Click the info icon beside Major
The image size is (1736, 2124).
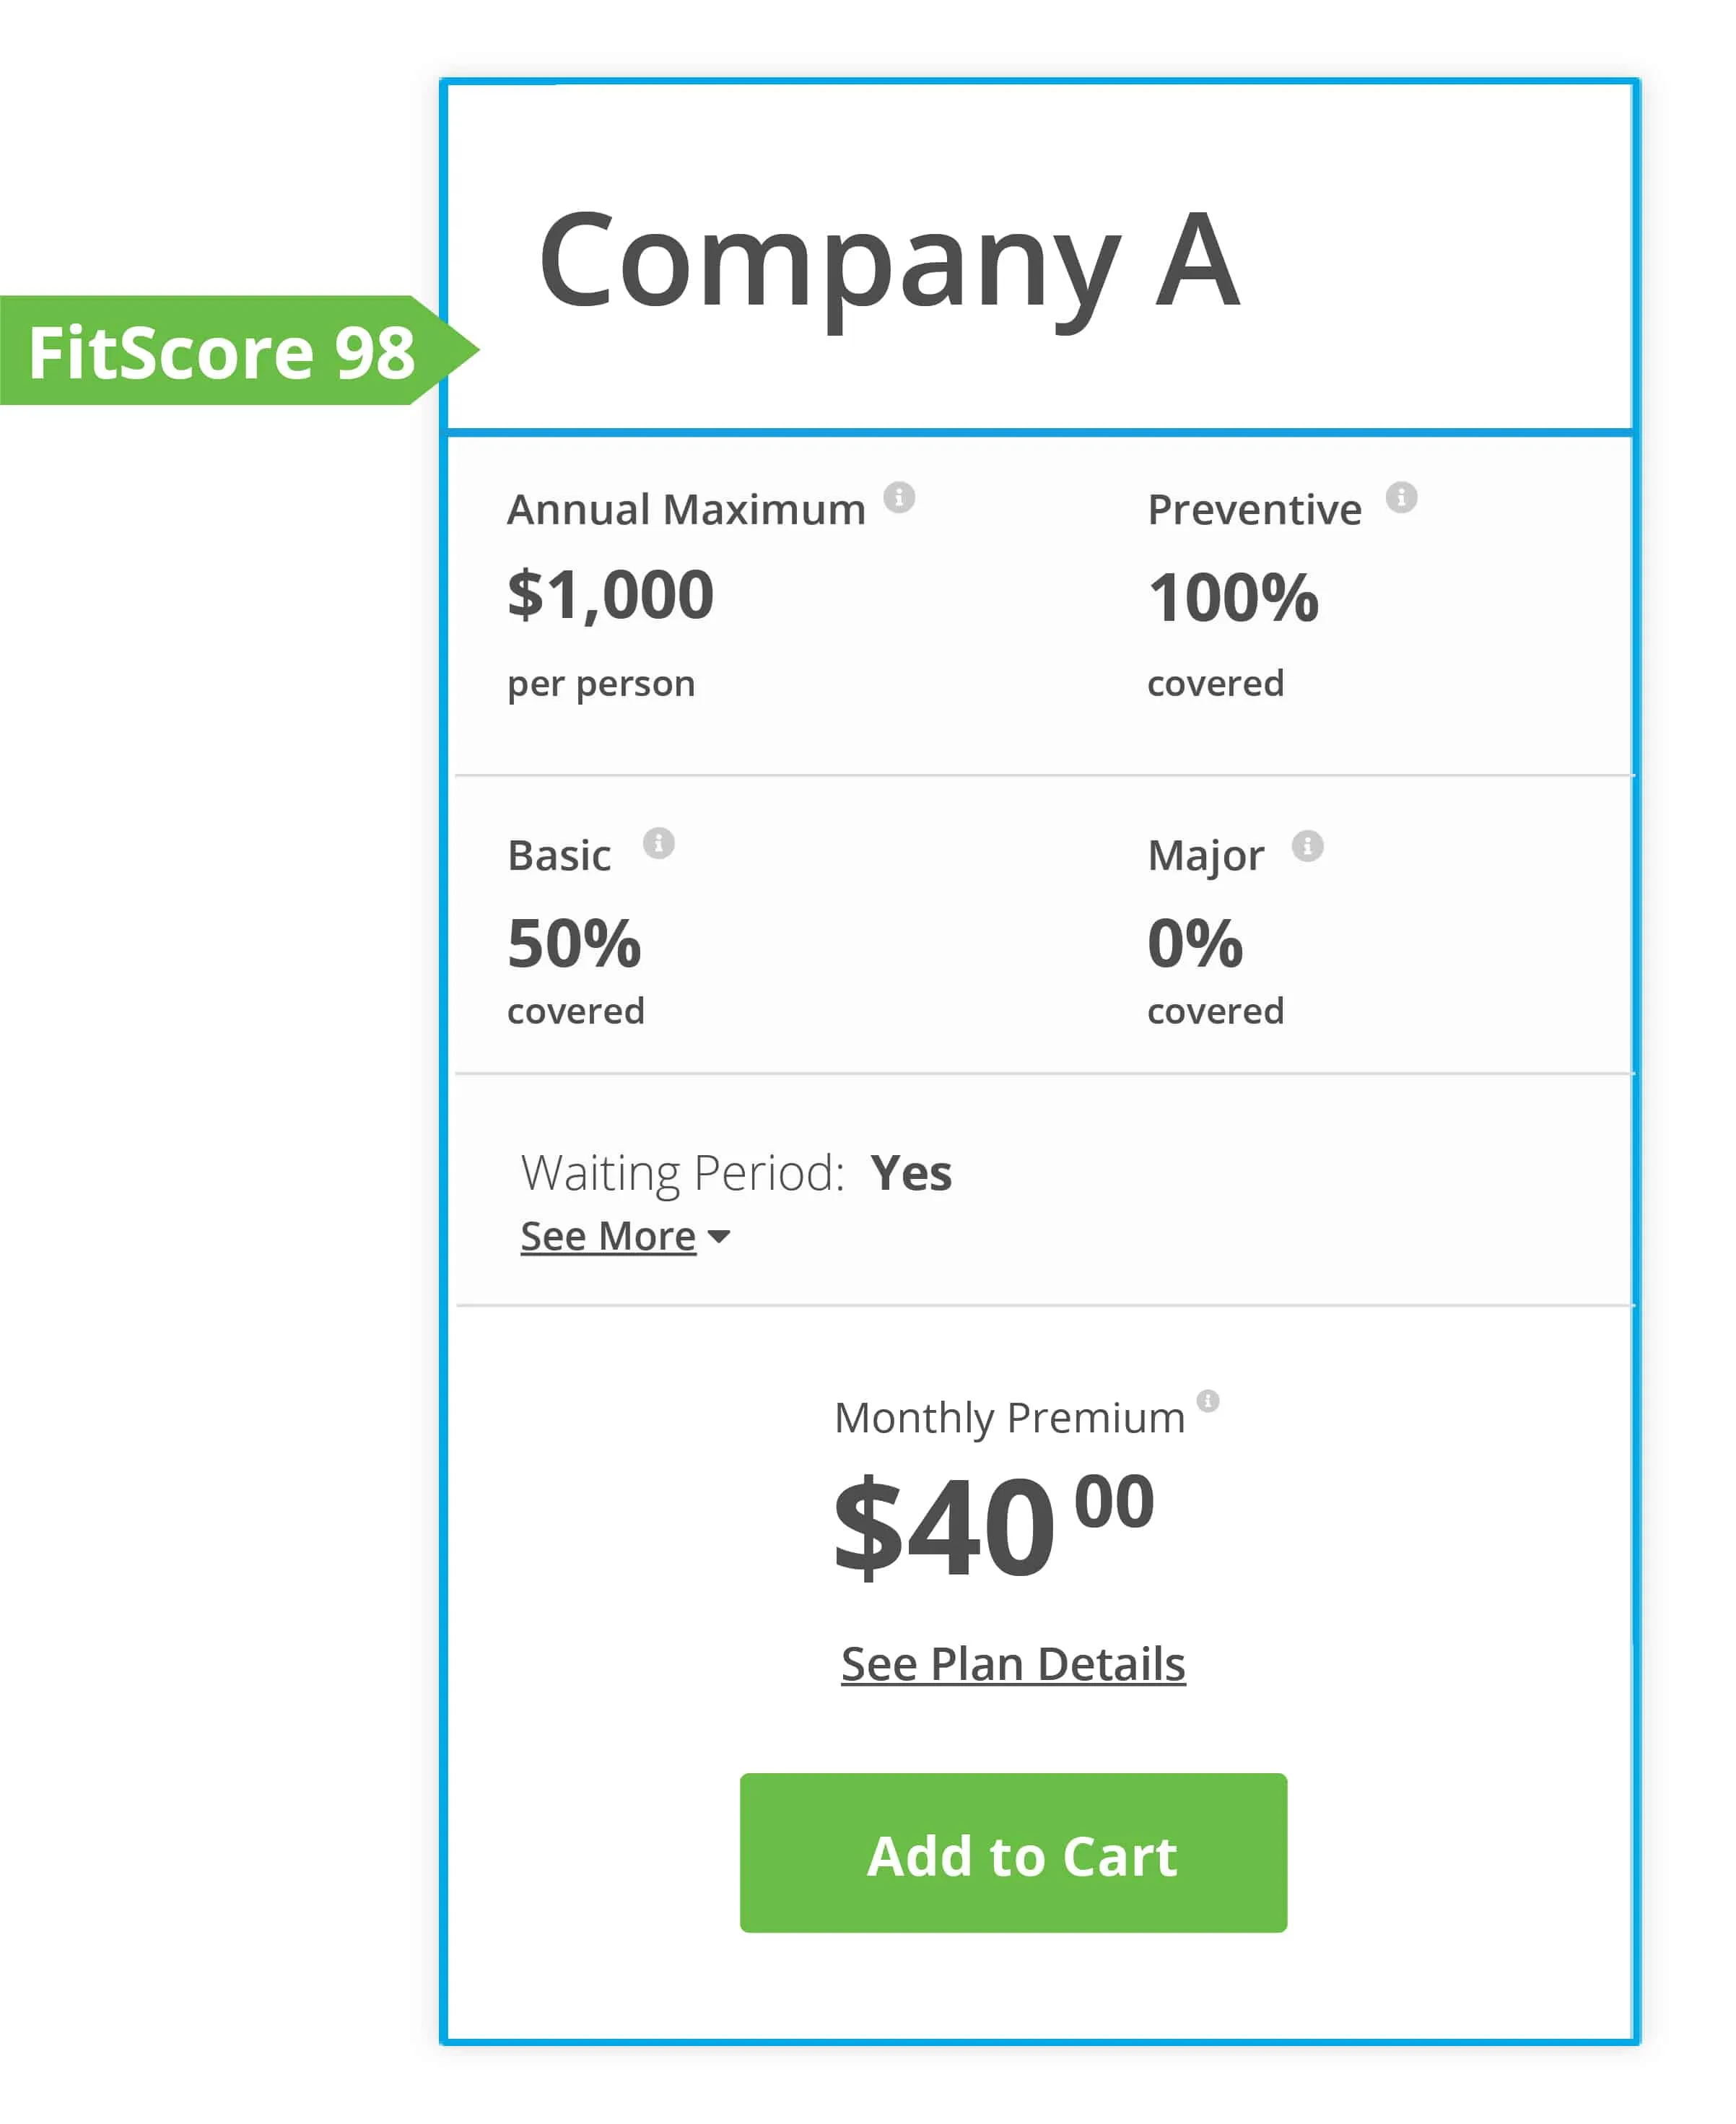coord(1307,846)
